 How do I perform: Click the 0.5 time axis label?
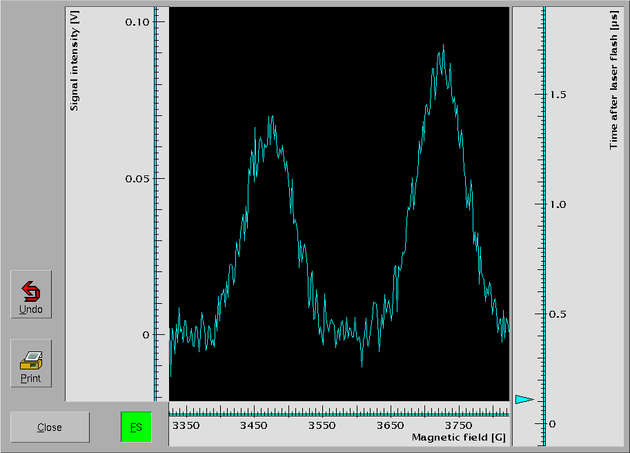click(x=558, y=314)
